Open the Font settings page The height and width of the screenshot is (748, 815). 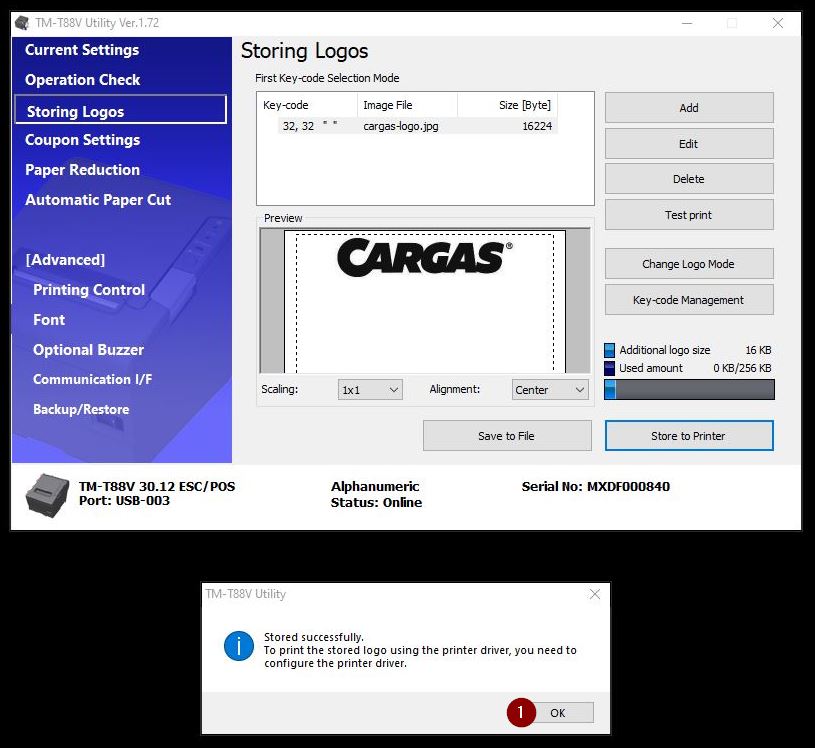49,320
